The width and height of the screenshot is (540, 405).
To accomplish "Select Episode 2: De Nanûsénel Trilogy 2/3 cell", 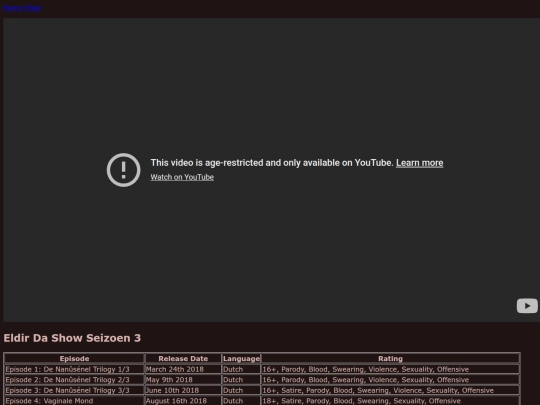I will (x=74, y=380).
